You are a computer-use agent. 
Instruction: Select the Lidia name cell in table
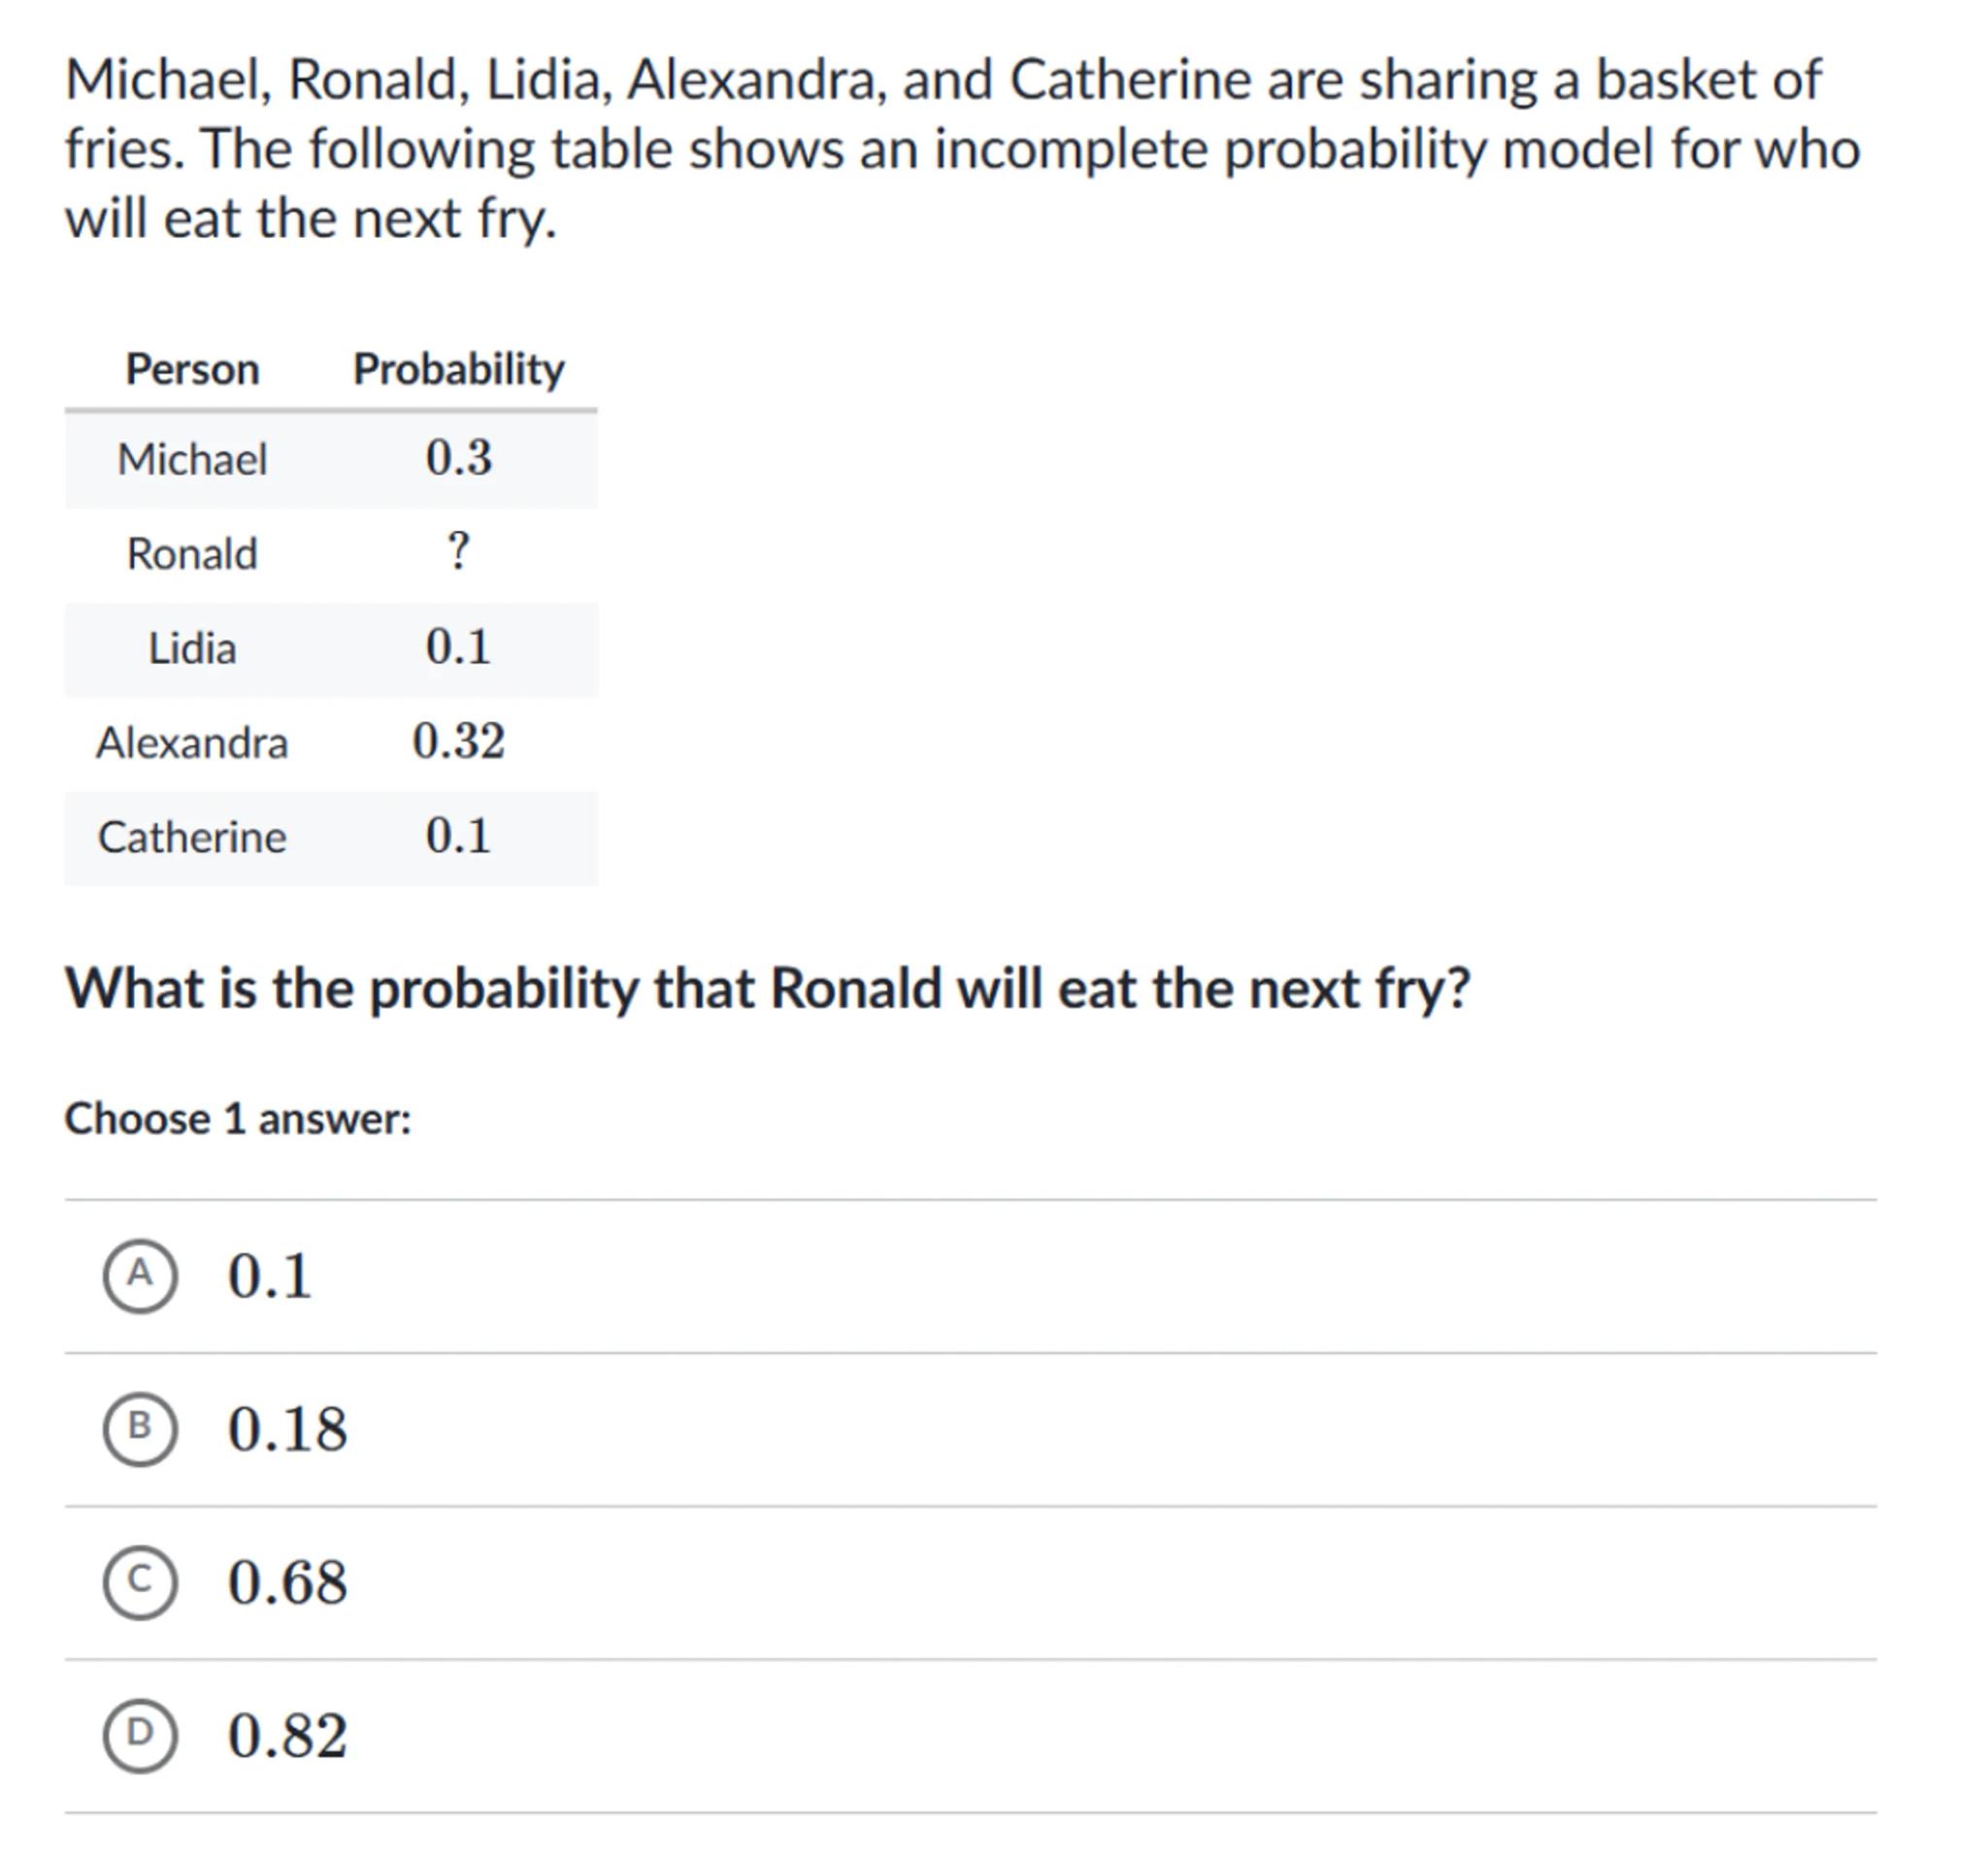(192, 648)
